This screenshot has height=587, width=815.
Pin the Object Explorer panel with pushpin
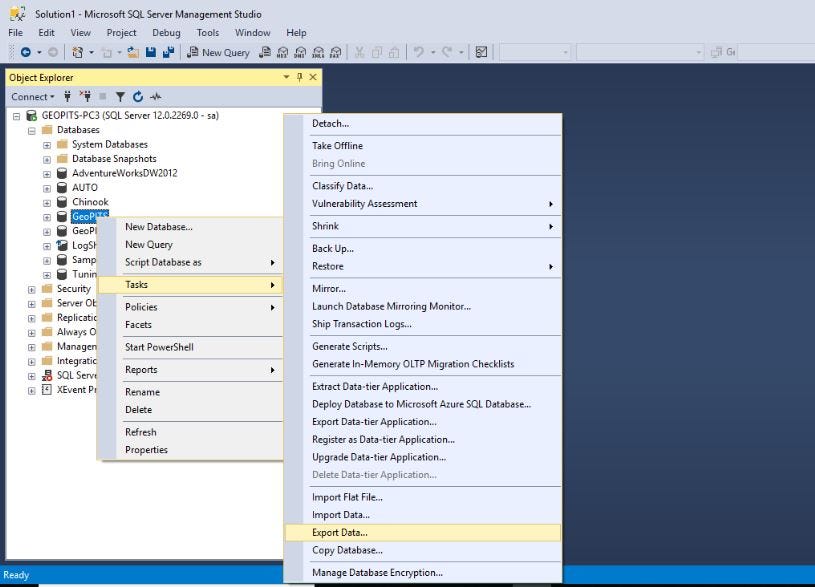[x=299, y=77]
